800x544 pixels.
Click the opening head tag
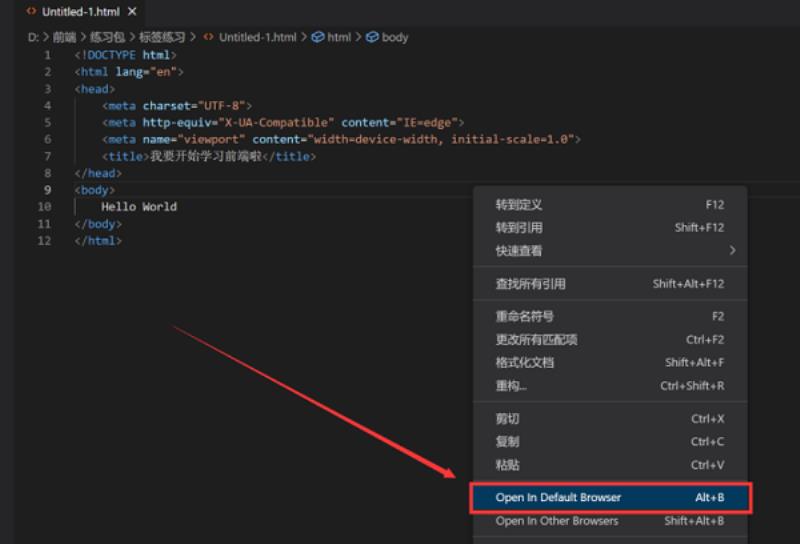pos(95,89)
